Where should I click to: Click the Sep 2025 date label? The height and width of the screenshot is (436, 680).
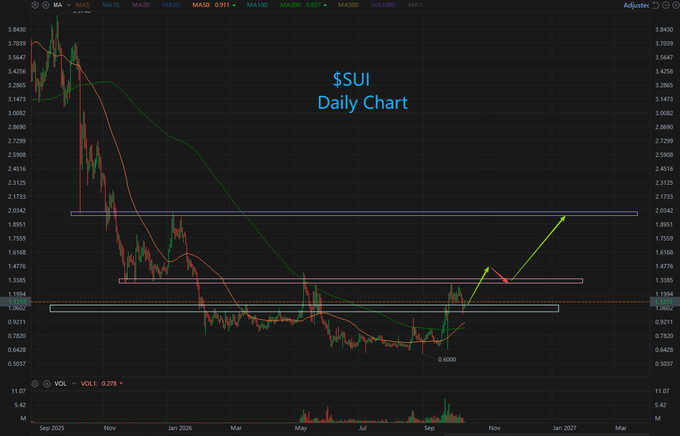(52, 428)
